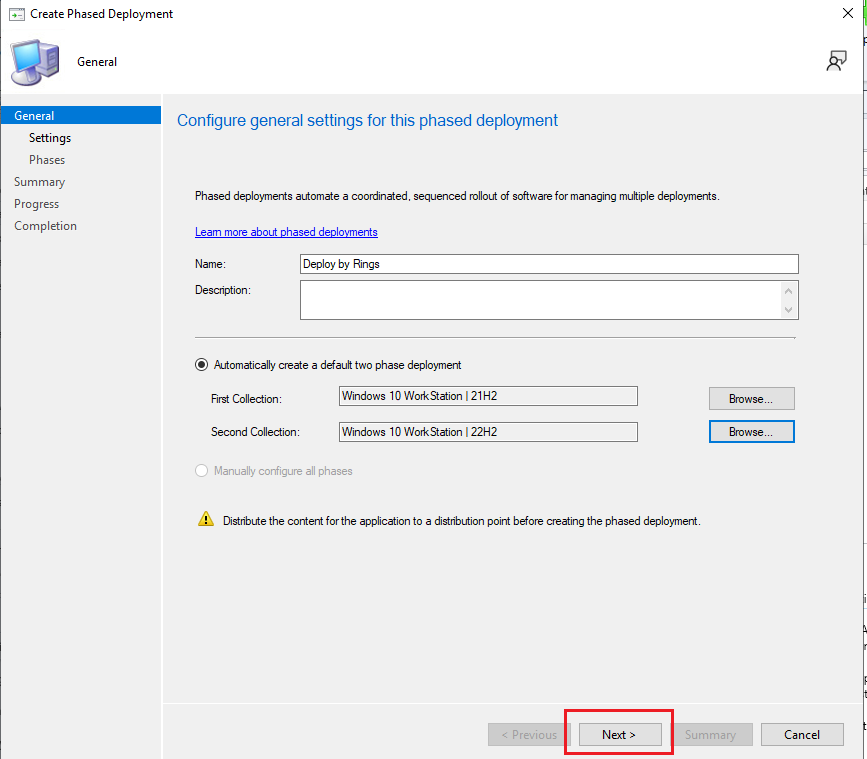Click the feedback person icon
This screenshot has width=867, height=759.
pos(837,61)
